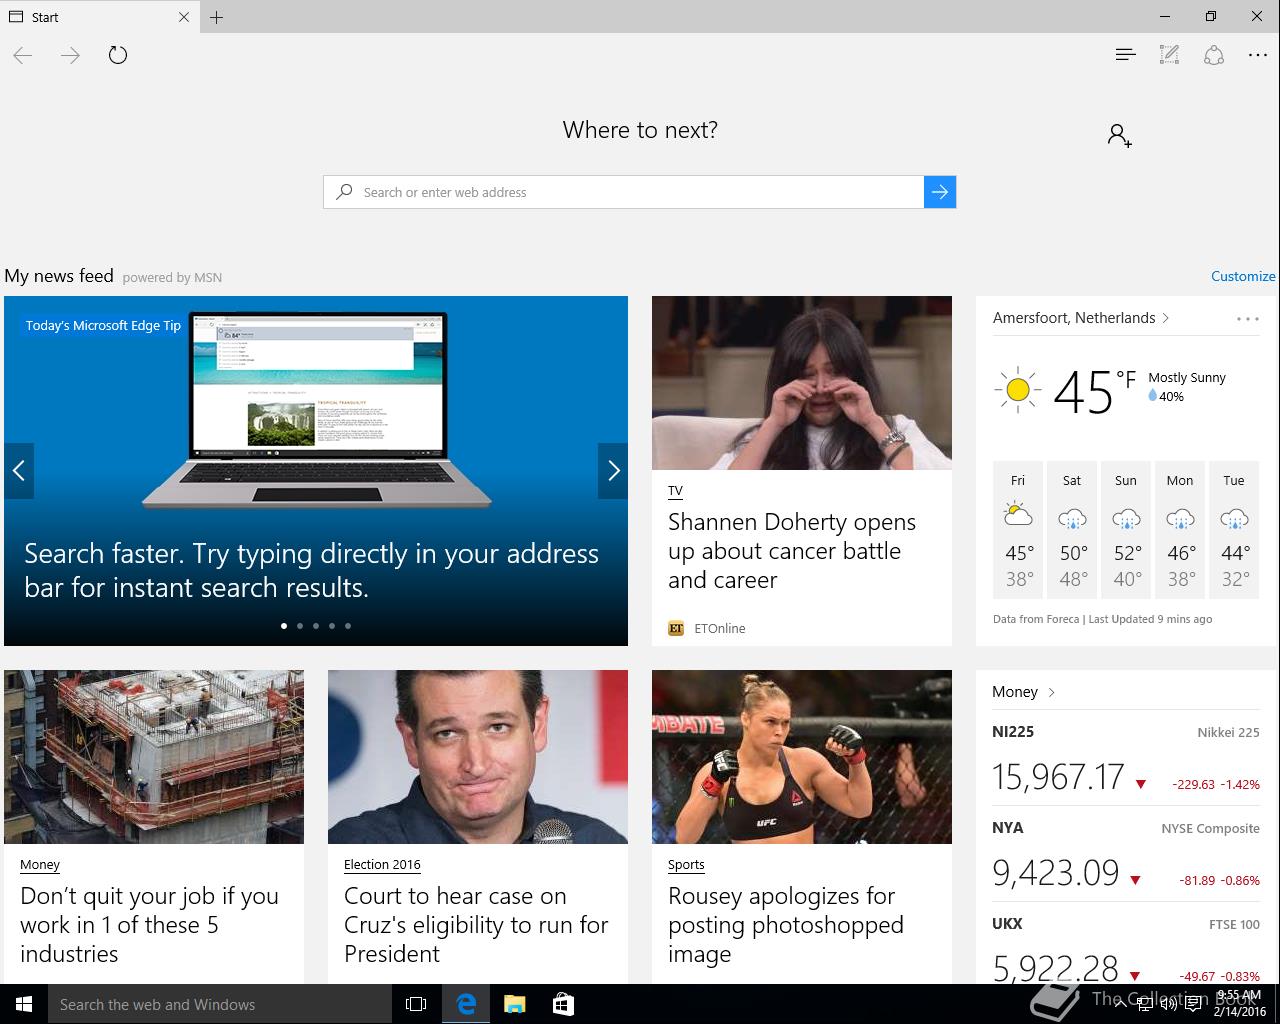Open the Hub panel
The image size is (1280, 1024).
tap(1125, 55)
